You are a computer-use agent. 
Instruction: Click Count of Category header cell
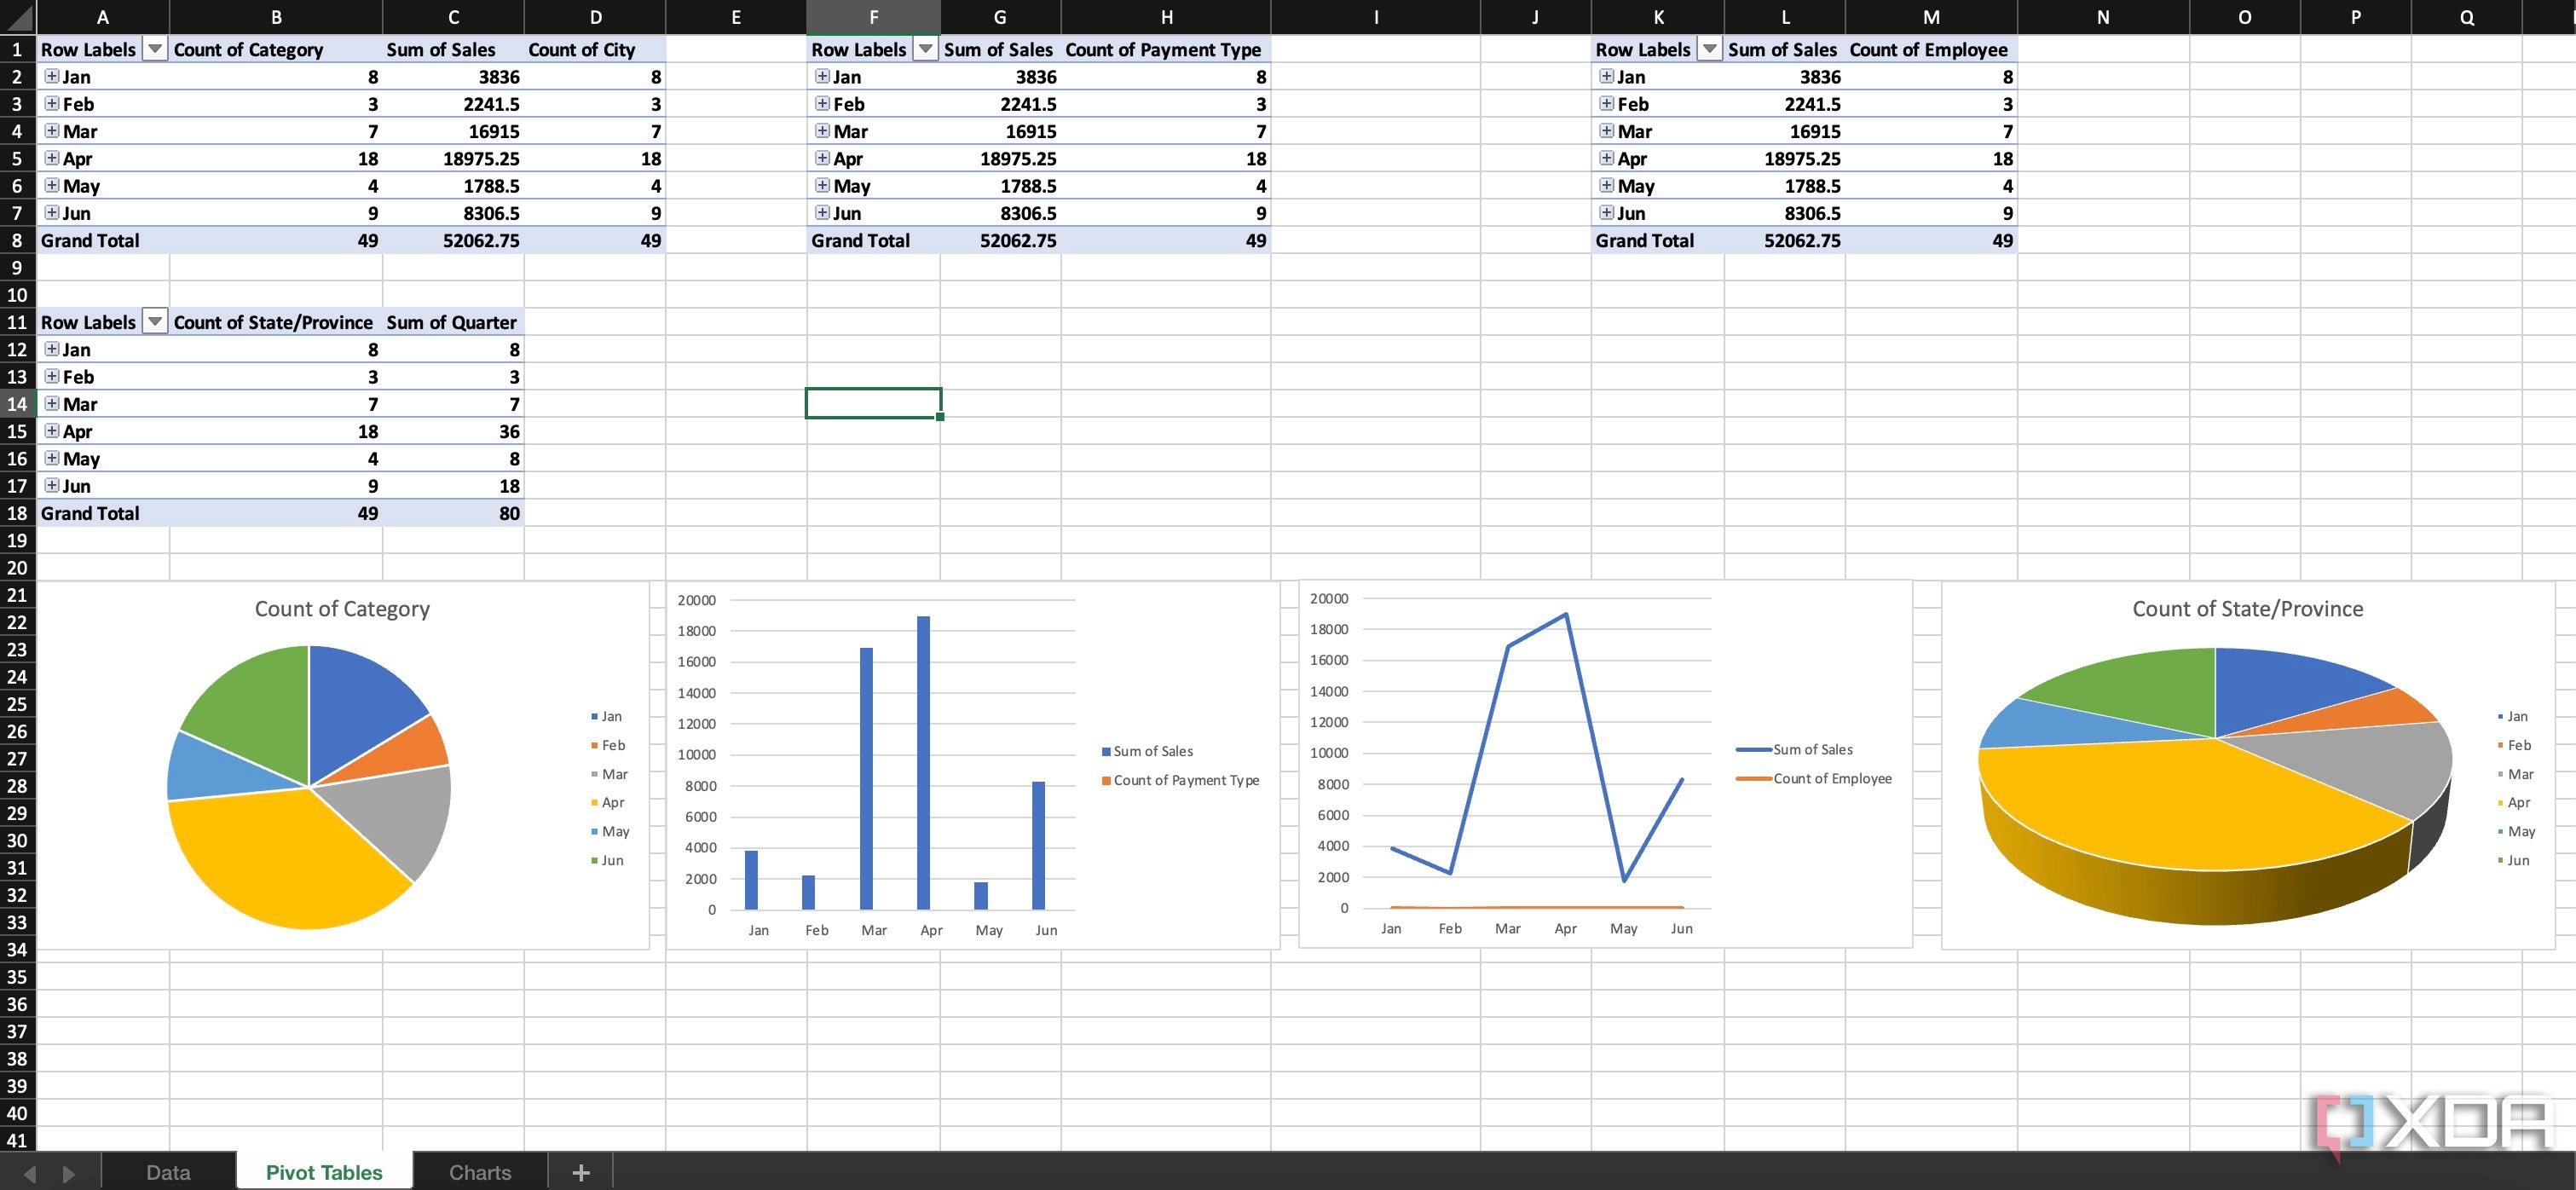coord(276,49)
